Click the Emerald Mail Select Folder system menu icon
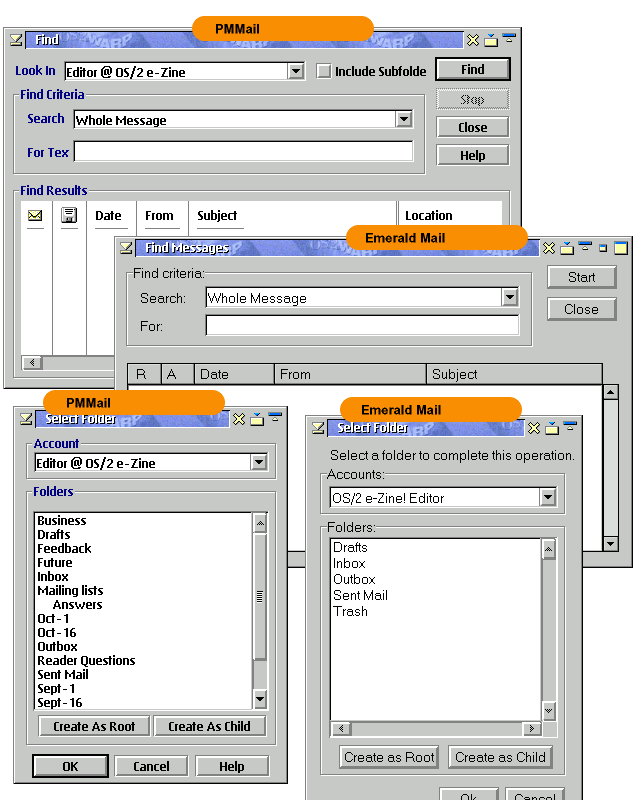The height and width of the screenshot is (800, 640). click(x=318, y=428)
